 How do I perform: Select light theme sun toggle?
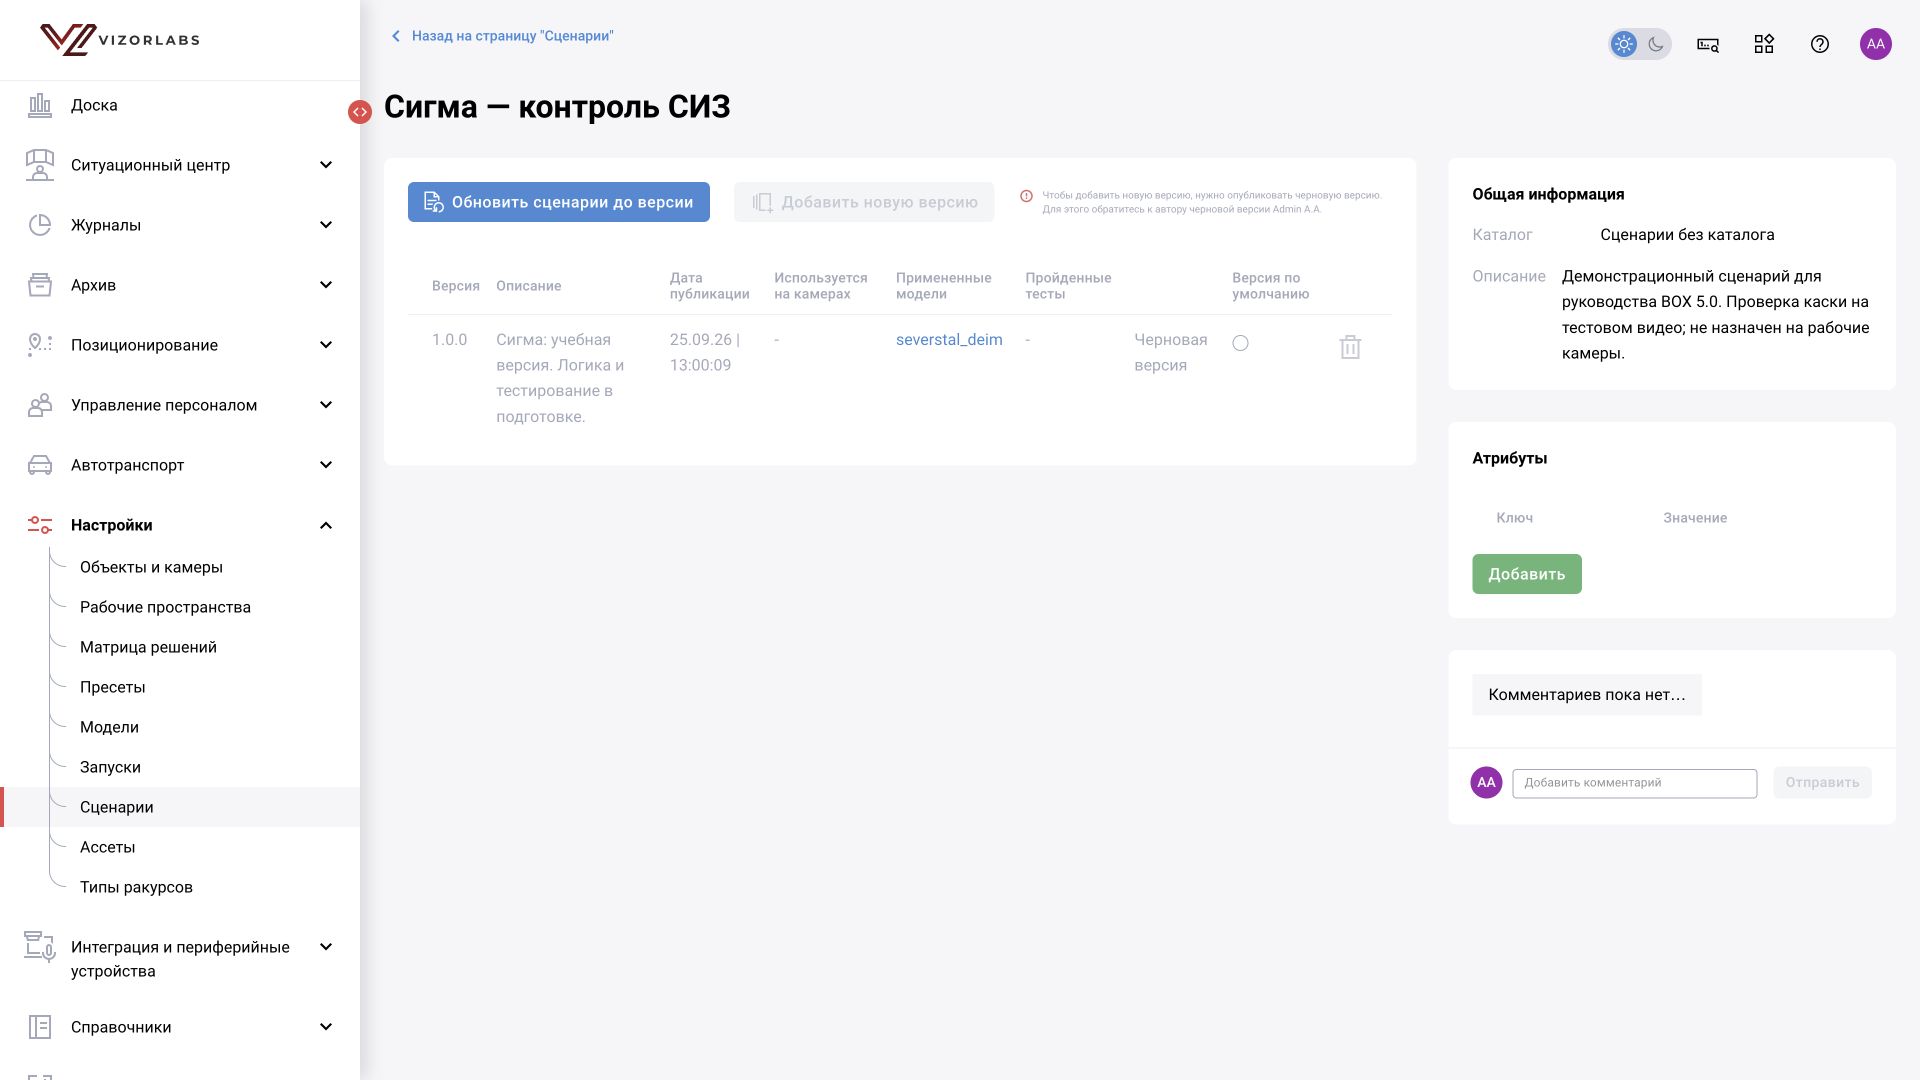click(x=1624, y=44)
